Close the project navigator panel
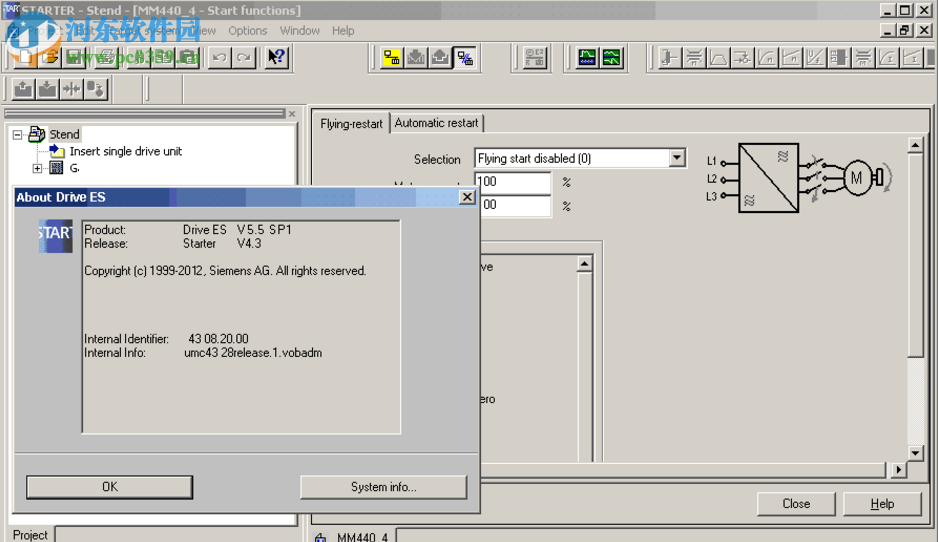938x542 pixels. click(x=292, y=114)
